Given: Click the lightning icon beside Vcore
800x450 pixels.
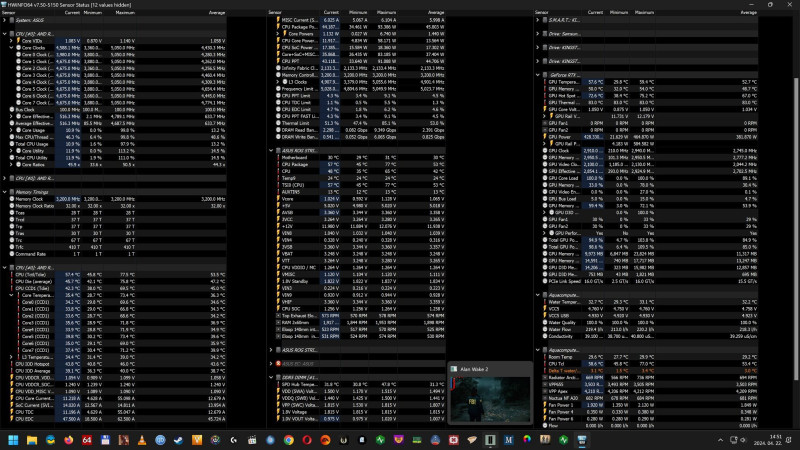Looking at the screenshot, I should click(278, 199).
